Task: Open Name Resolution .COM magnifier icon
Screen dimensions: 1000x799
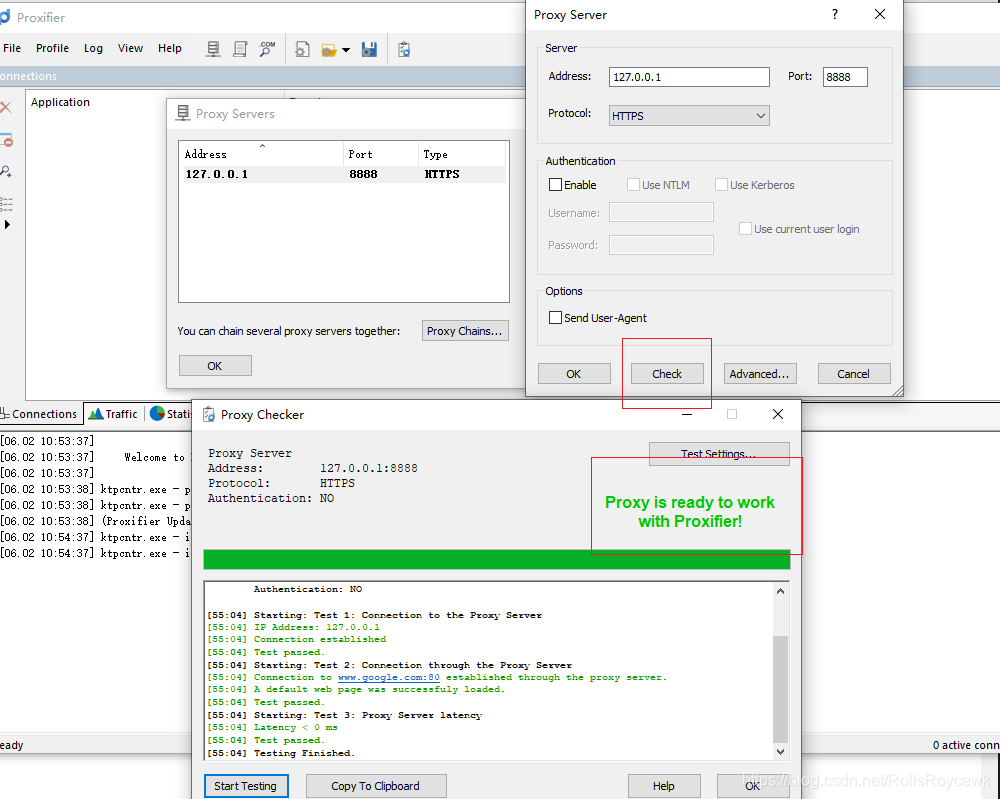Action: 267,49
